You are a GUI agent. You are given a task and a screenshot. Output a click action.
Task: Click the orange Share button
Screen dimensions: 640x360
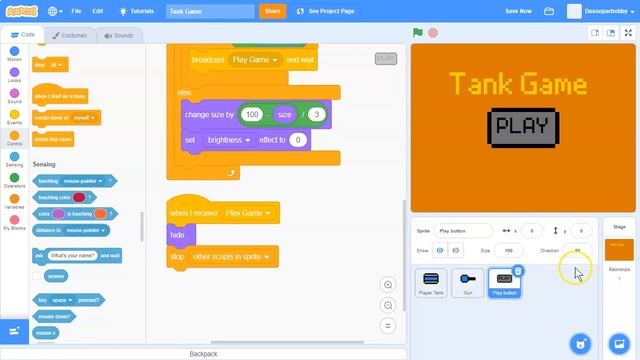272,11
